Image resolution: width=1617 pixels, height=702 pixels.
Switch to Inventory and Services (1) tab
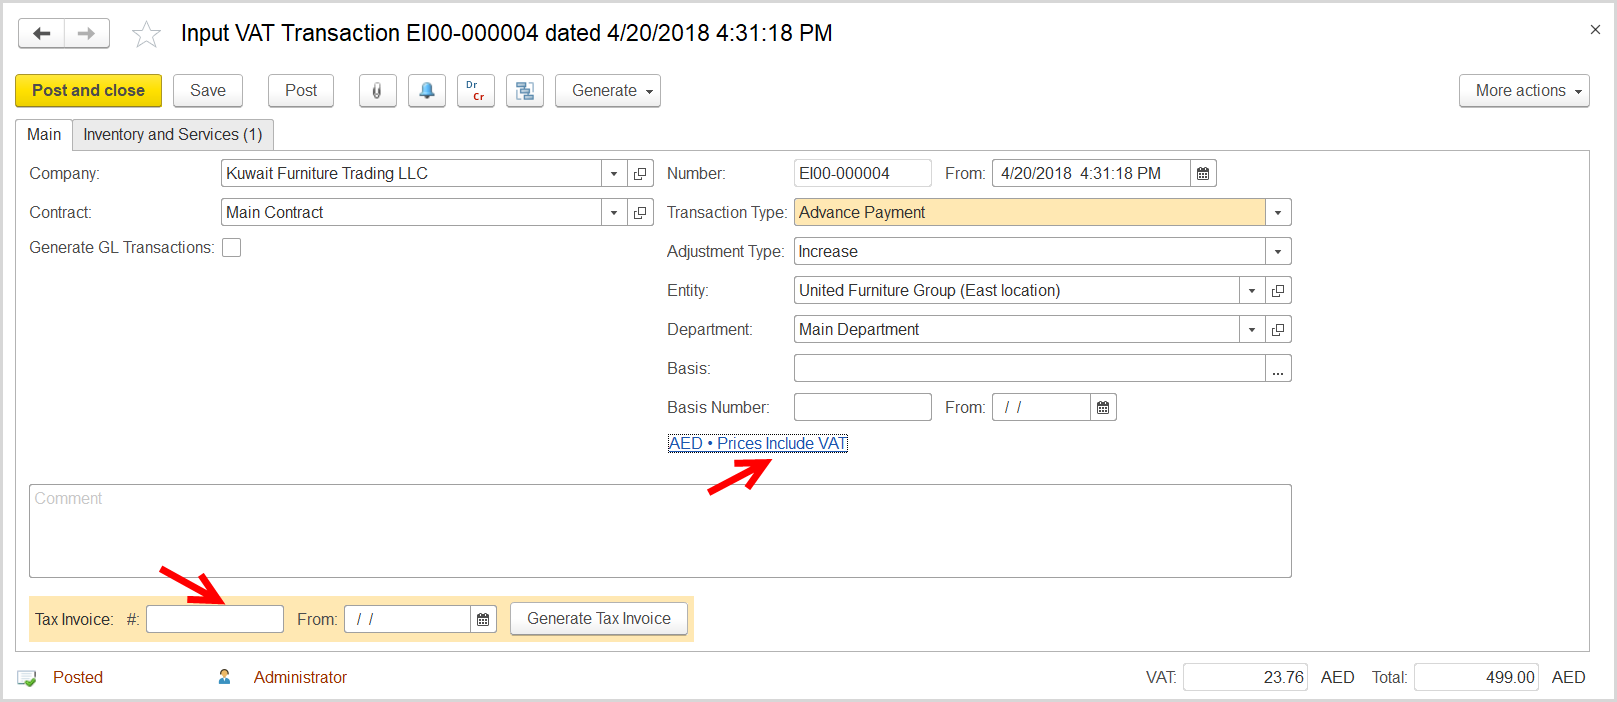click(173, 134)
